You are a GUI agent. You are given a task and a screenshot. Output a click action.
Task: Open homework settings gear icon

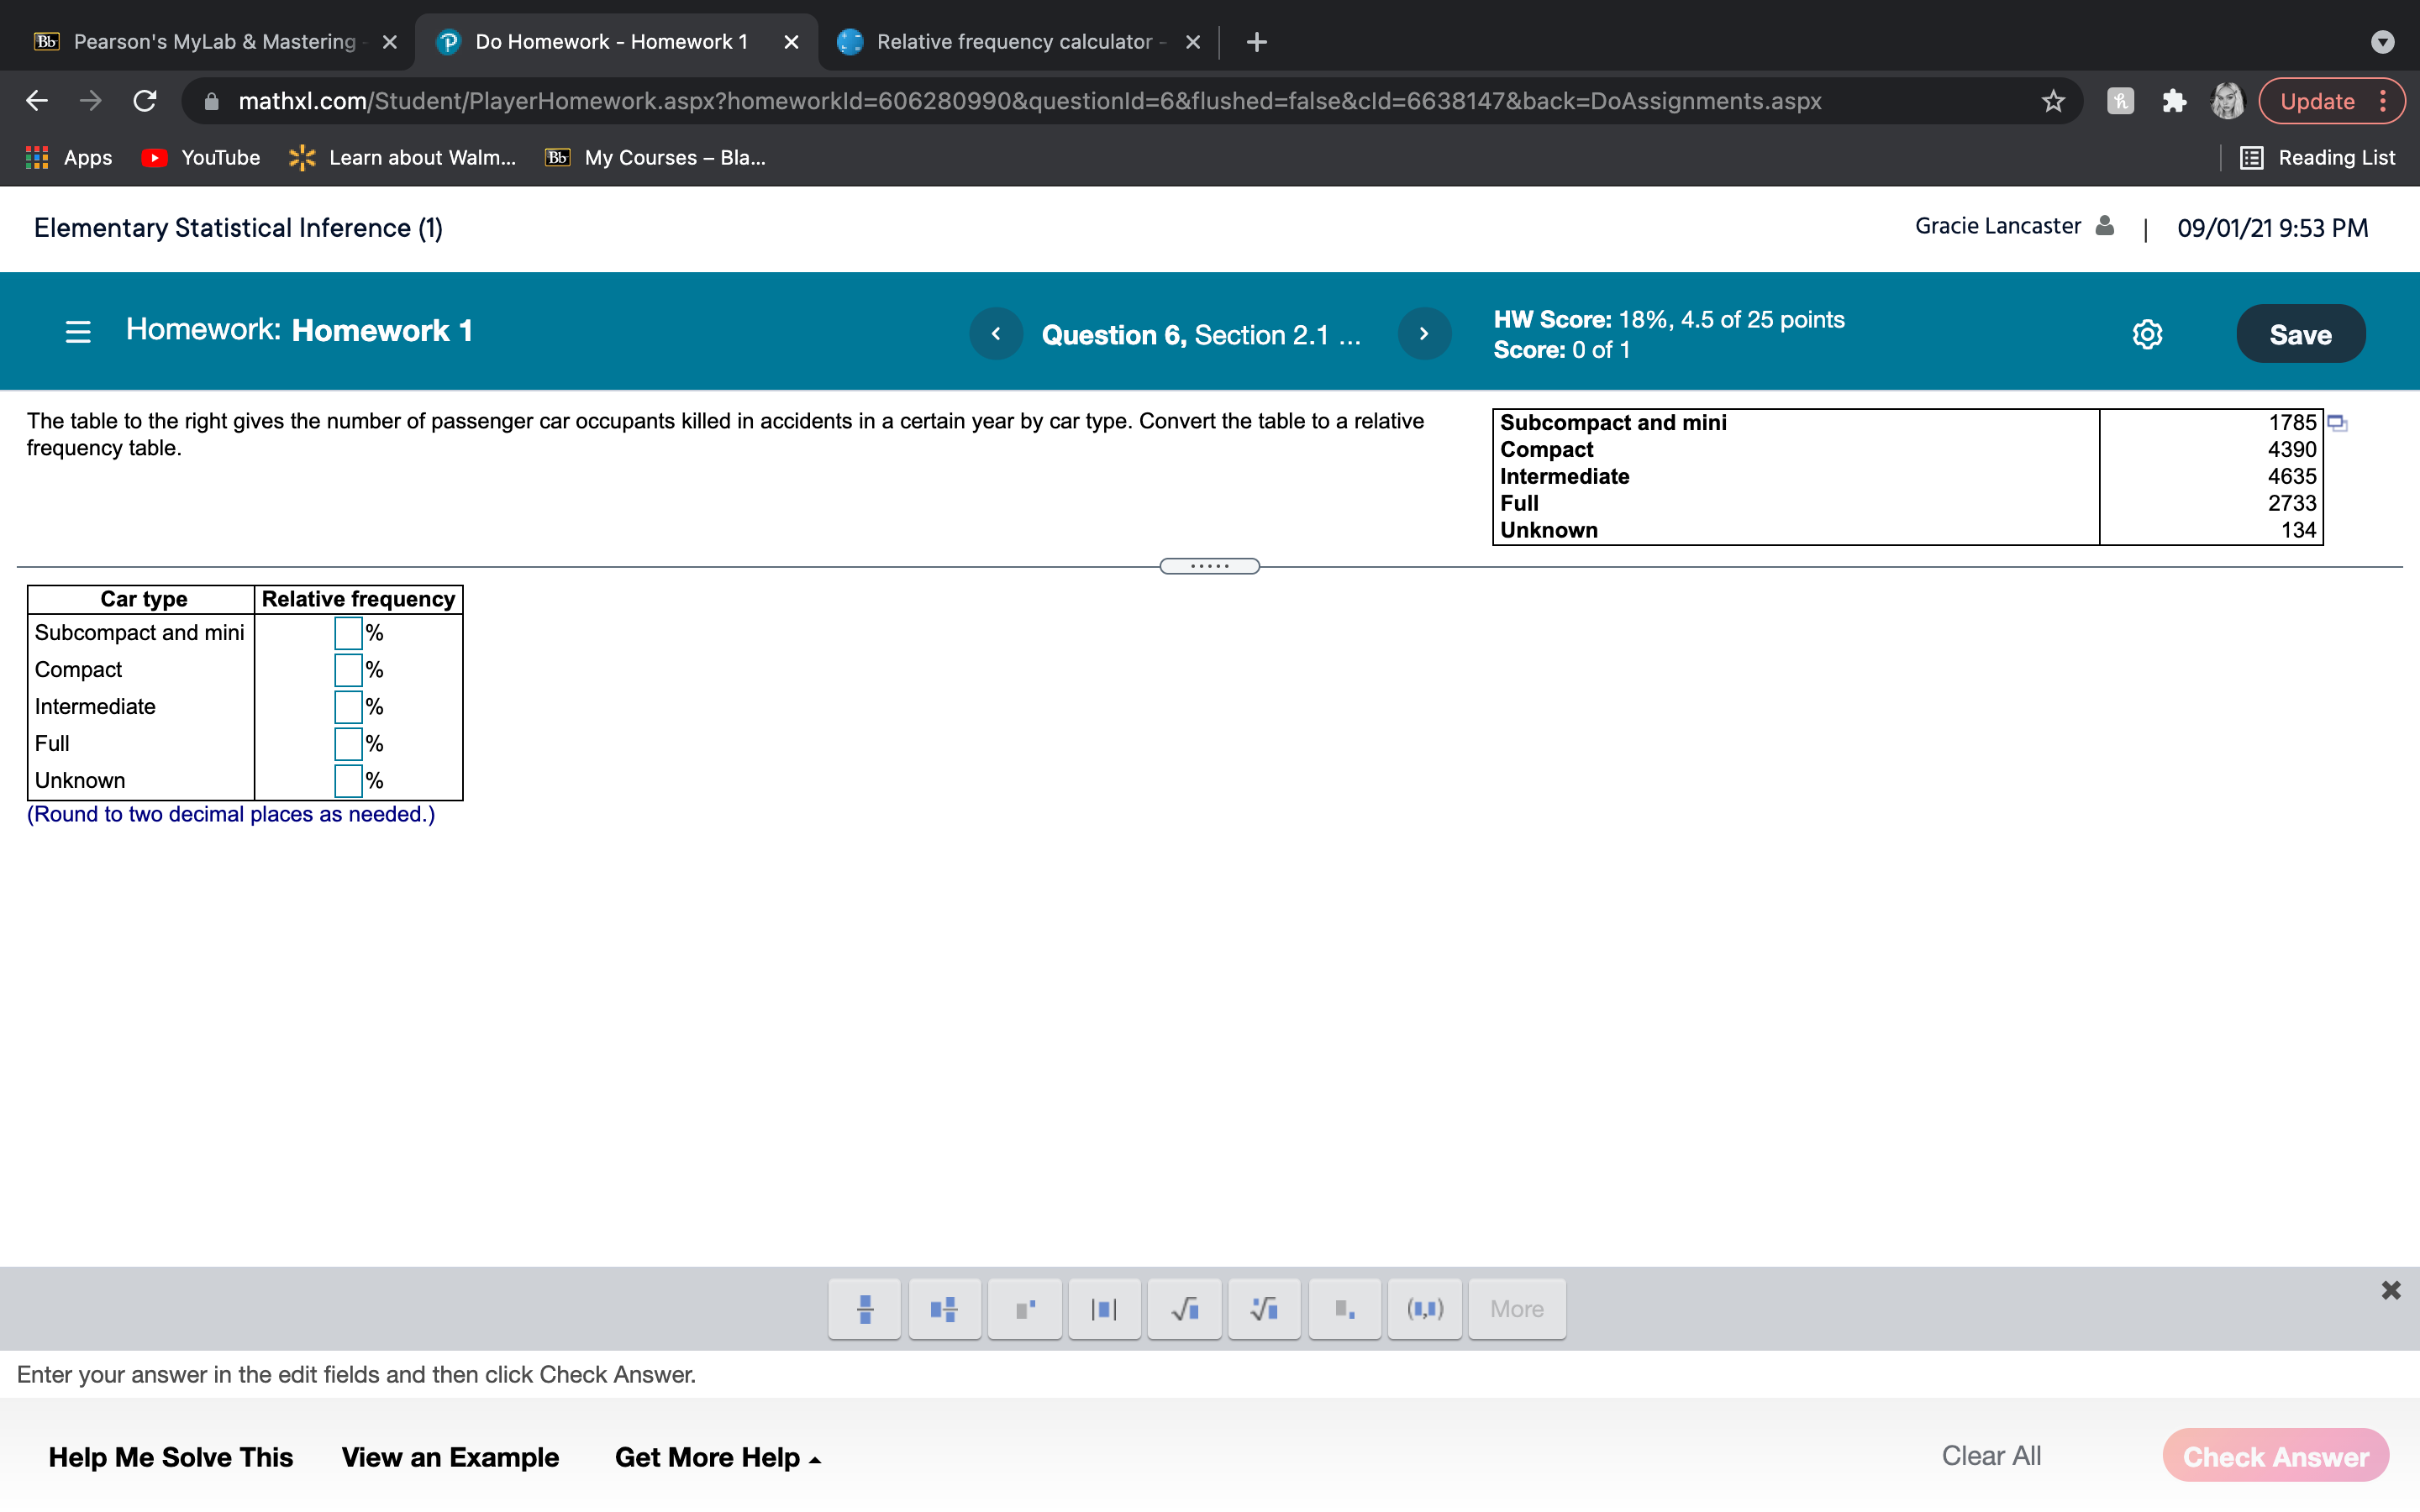2147,334
